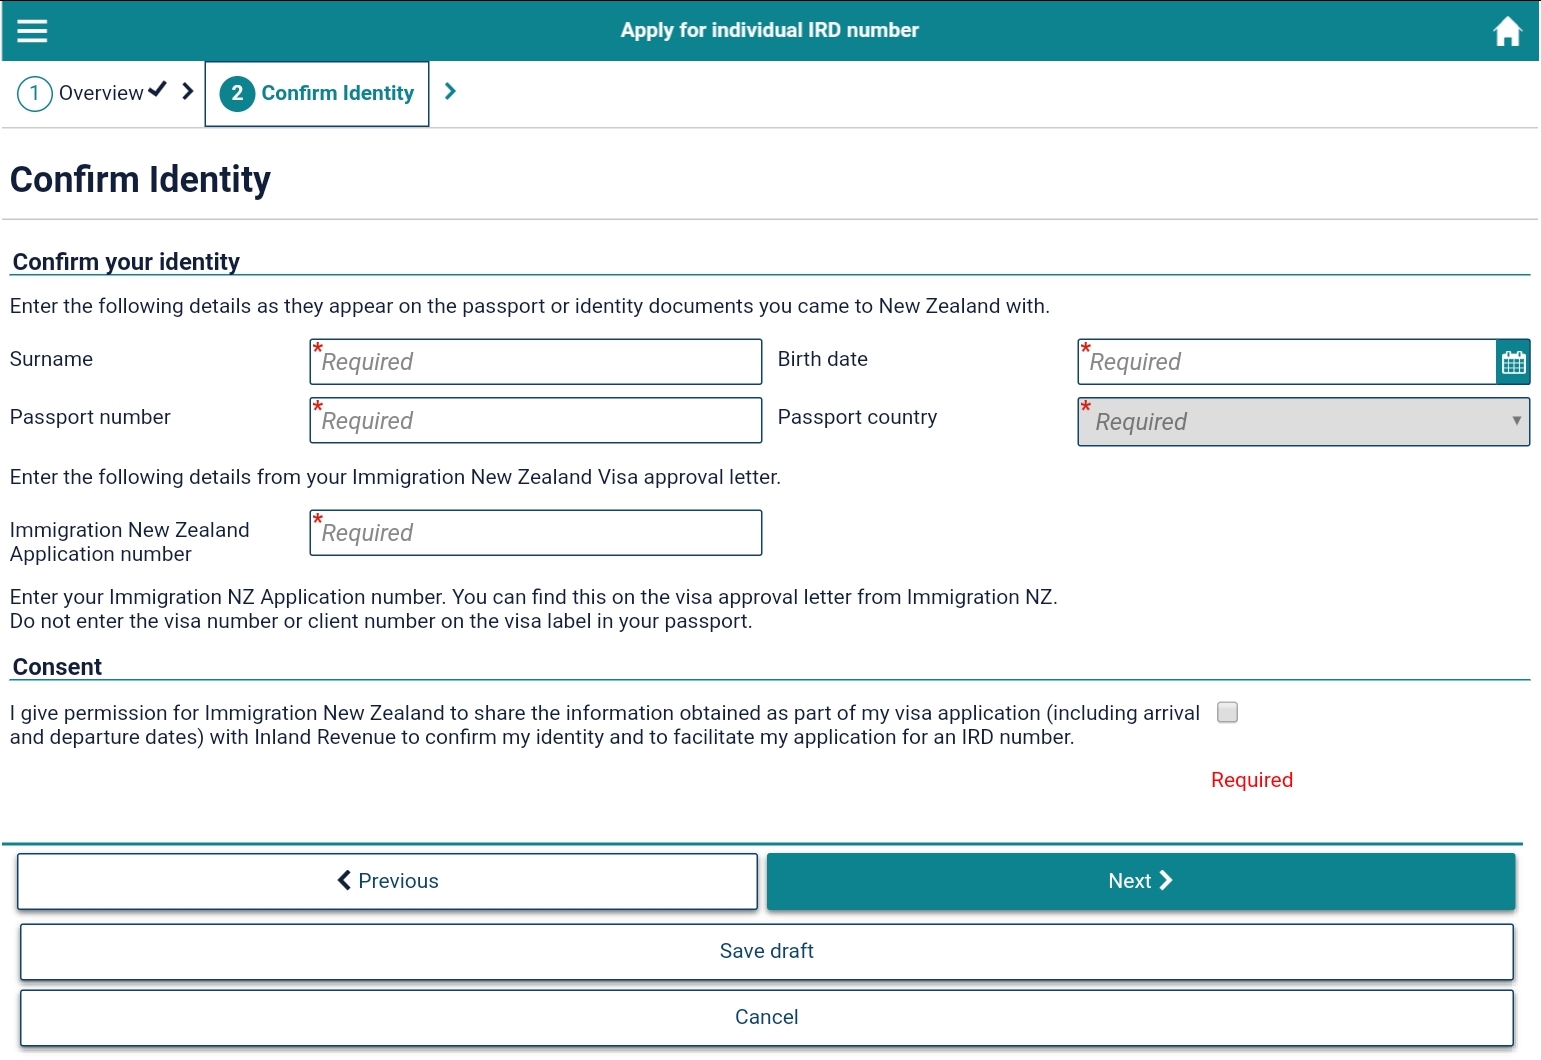
Task: Open the hamburger navigation menu
Action: coord(32,31)
